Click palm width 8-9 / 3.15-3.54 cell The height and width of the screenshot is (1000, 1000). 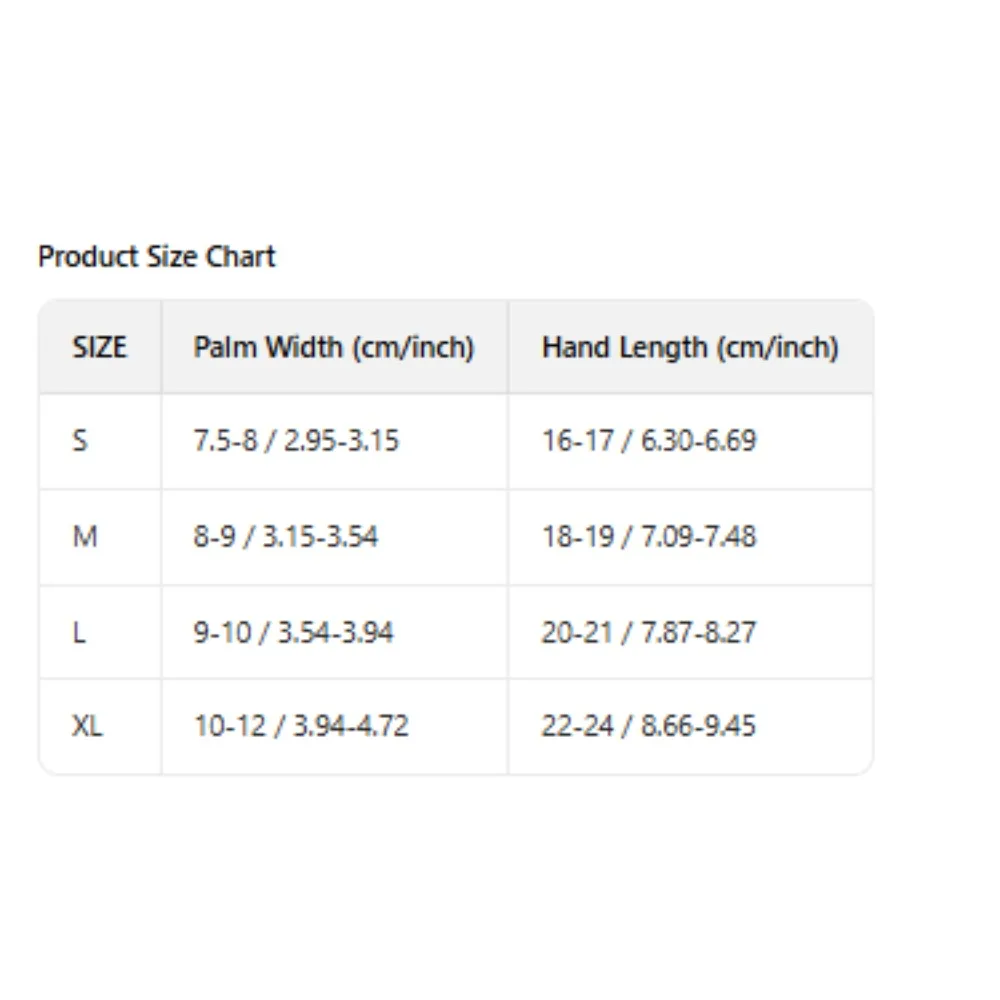click(x=286, y=537)
